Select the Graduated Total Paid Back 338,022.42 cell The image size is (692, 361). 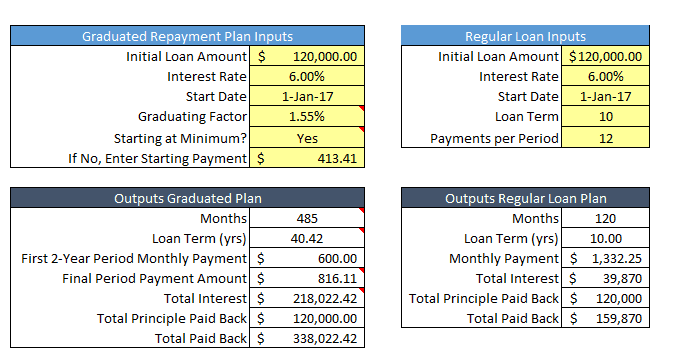pyautogui.click(x=307, y=338)
